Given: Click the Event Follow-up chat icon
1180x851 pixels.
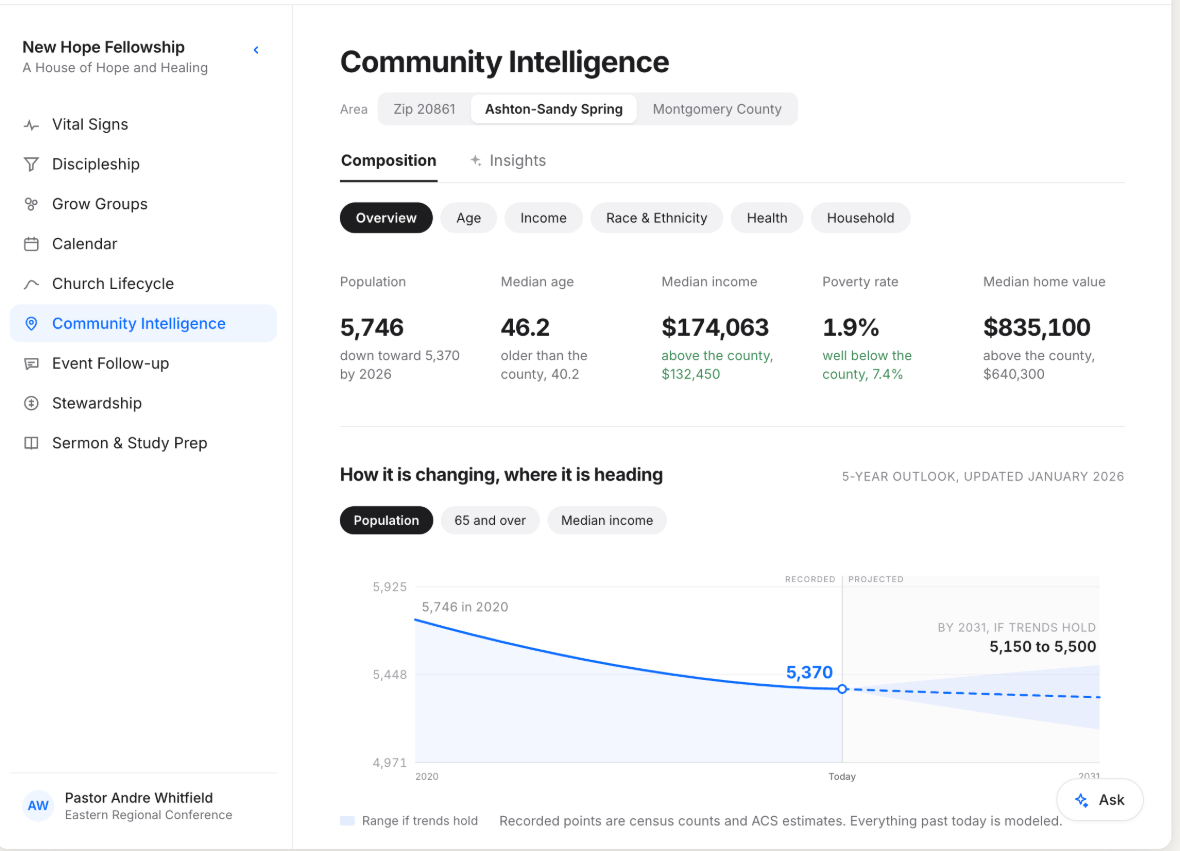Looking at the screenshot, I should [31, 363].
